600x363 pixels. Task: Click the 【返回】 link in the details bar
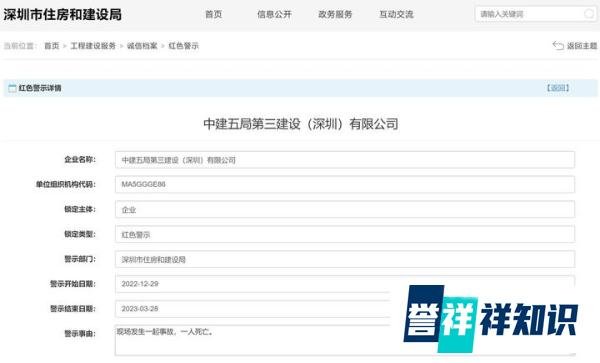tap(558, 88)
